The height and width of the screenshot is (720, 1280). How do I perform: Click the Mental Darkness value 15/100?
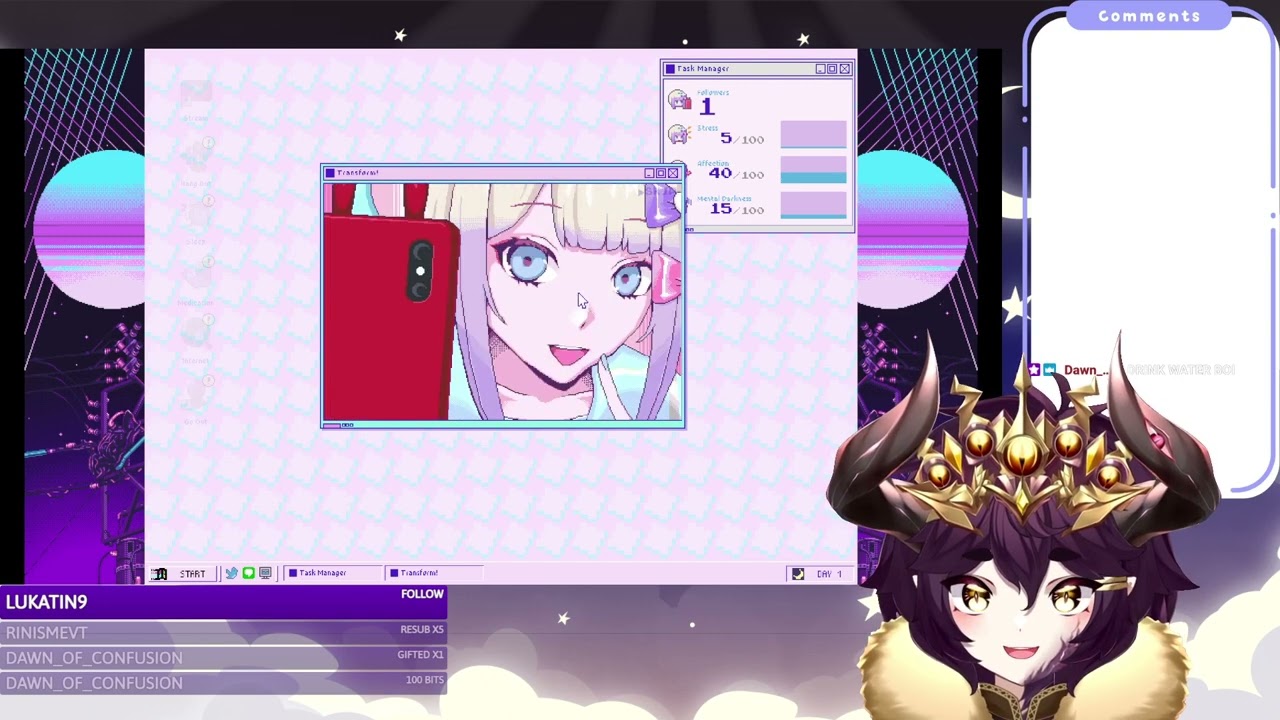point(736,209)
